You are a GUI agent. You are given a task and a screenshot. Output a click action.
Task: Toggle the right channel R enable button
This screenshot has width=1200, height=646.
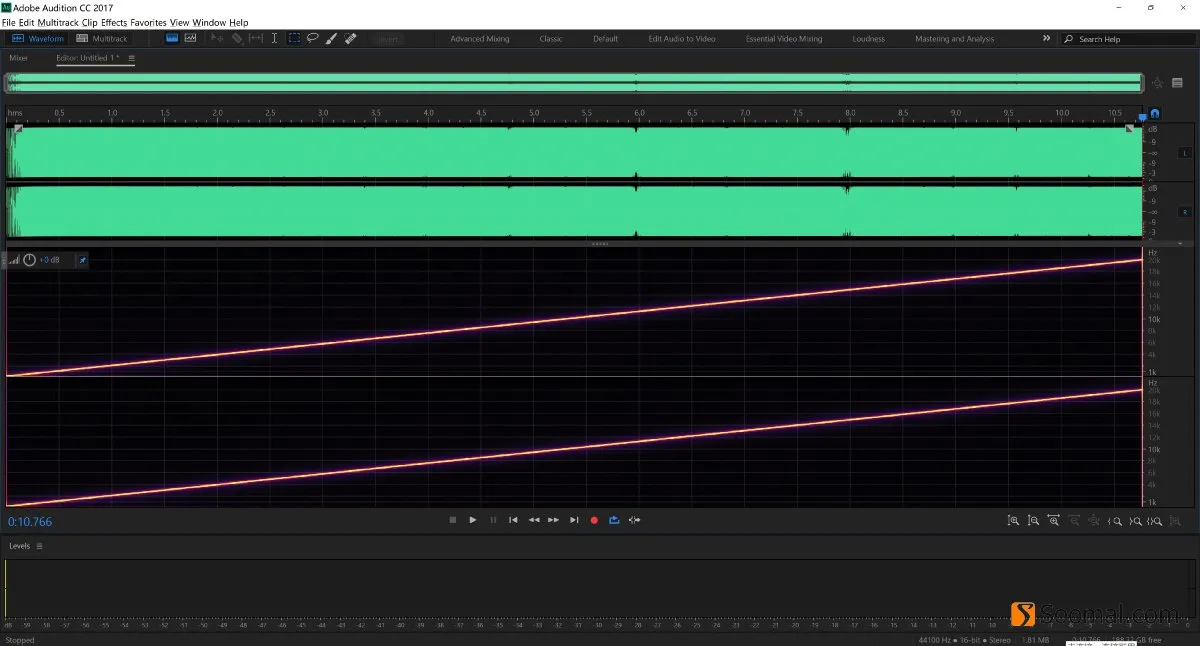[1185, 212]
